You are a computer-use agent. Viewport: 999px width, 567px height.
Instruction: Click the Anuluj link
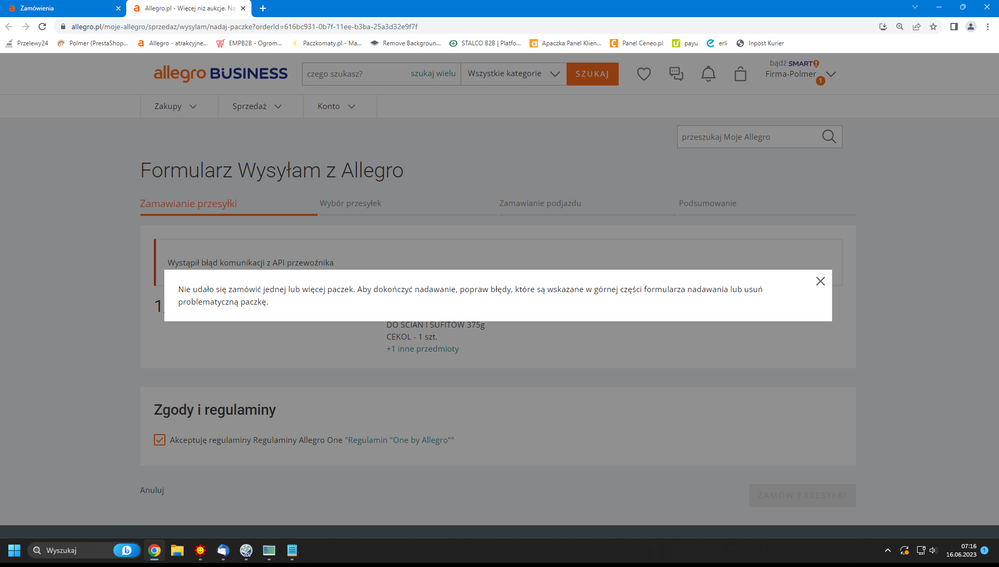pos(152,490)
